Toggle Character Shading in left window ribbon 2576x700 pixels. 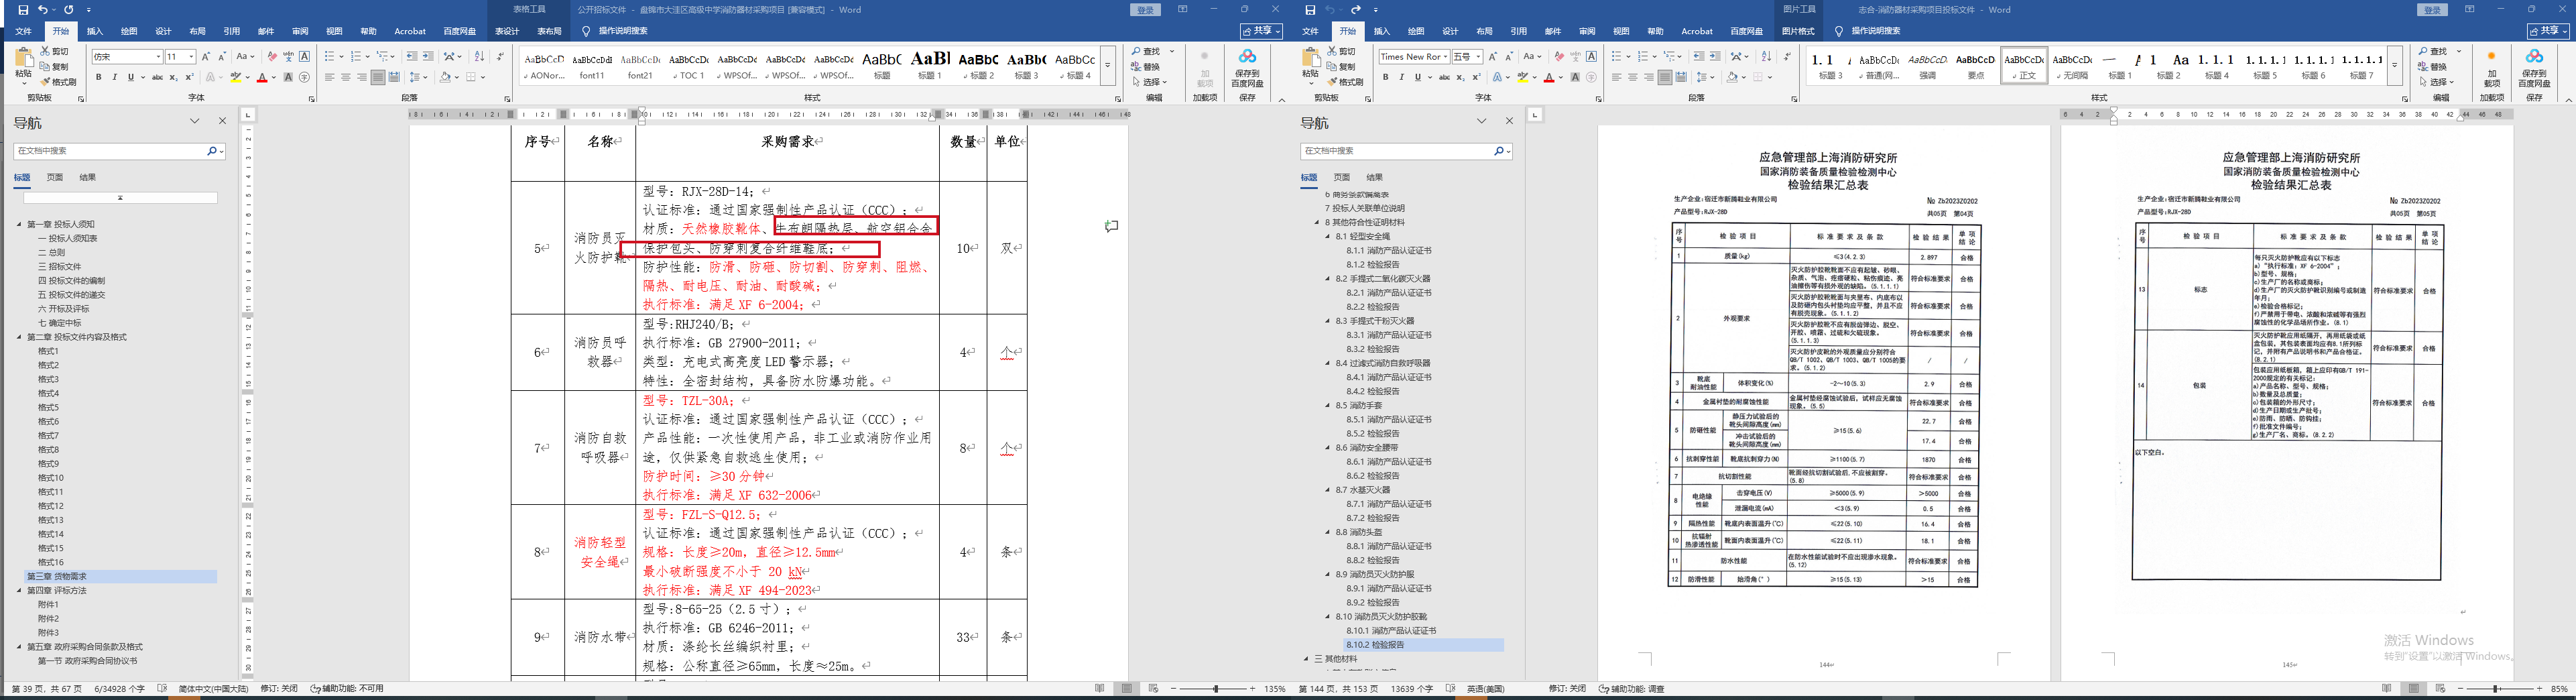click(289, 77)
